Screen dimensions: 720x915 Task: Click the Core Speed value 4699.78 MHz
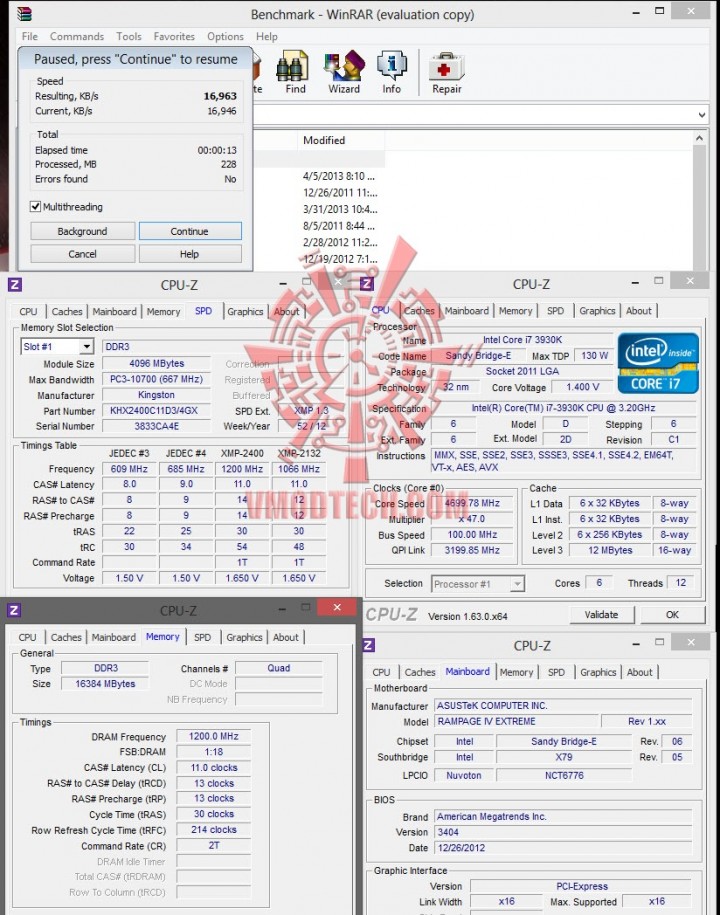[x=473, y=503]
